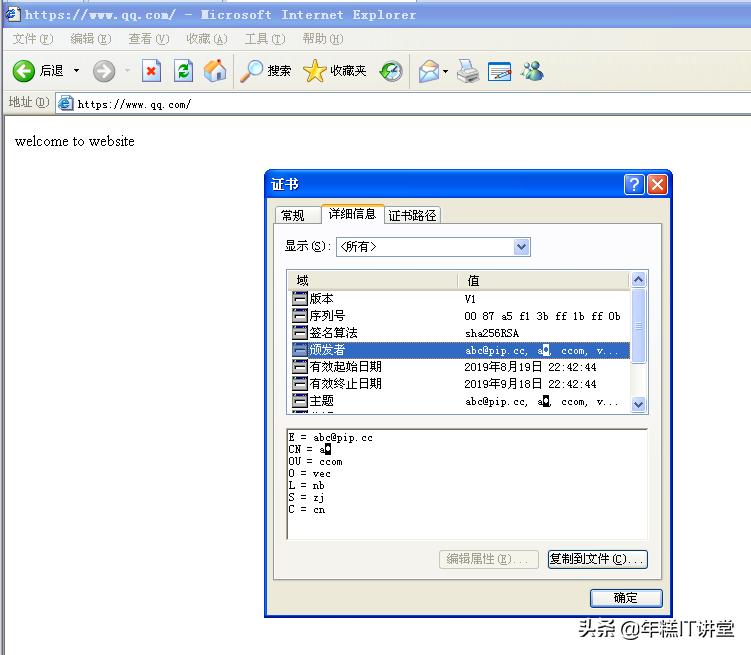
Task: Click the line O = vec
Action: (x=309, y=474)
